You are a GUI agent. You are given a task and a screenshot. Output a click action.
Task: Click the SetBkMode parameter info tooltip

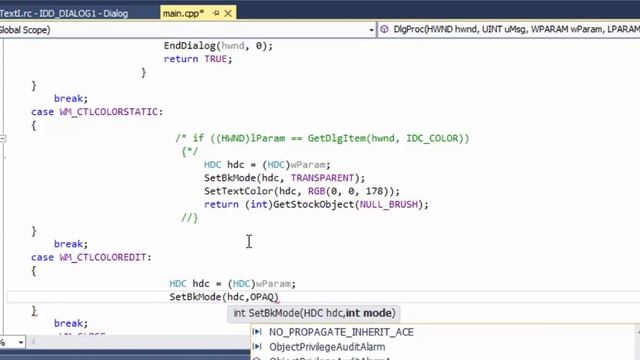tap(314, 313)
